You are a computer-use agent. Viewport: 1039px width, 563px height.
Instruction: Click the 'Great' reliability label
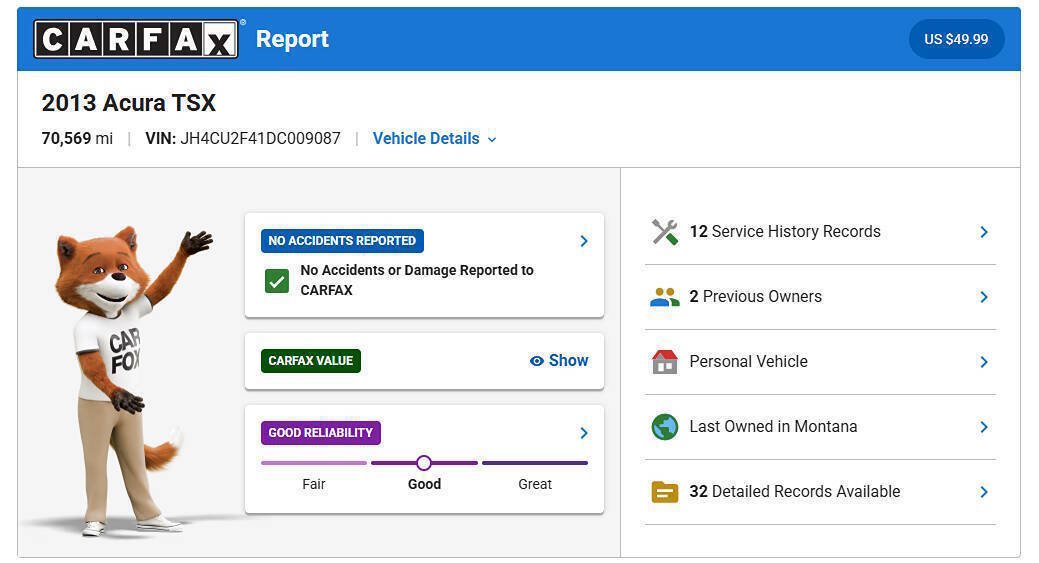click(535, 484)
